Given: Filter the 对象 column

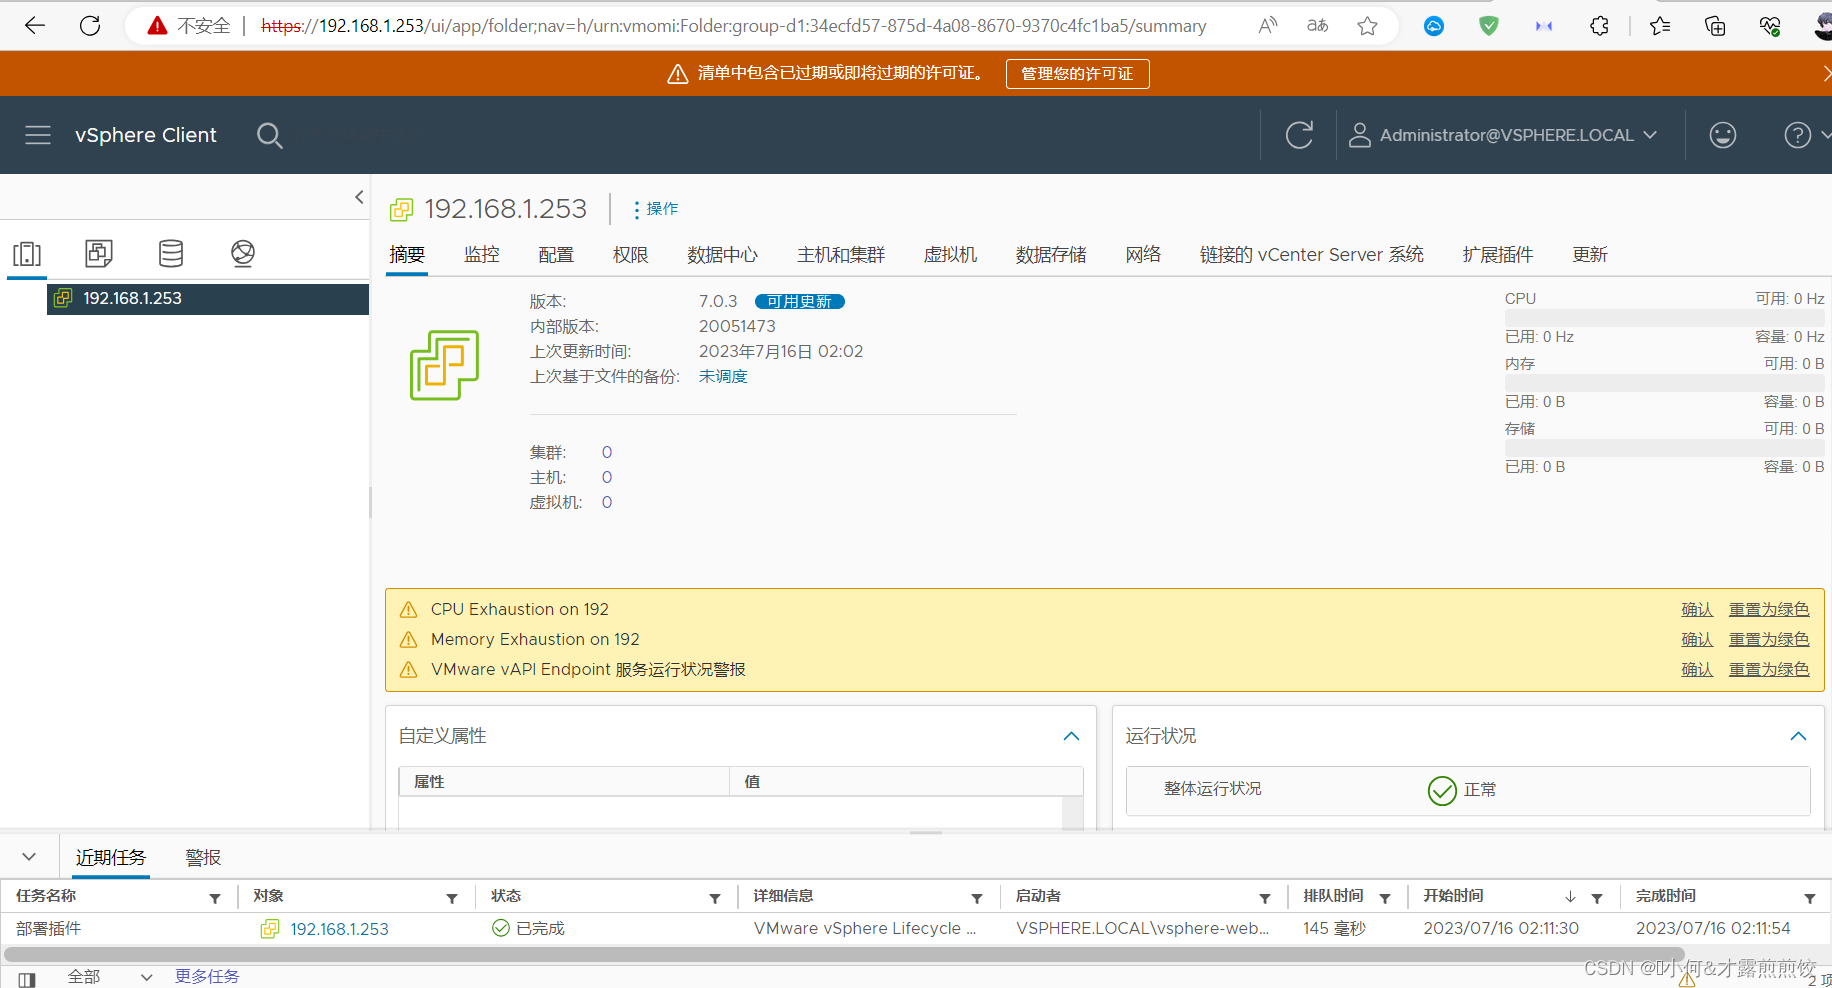Looking at the screenshot, I should [452, 898].
